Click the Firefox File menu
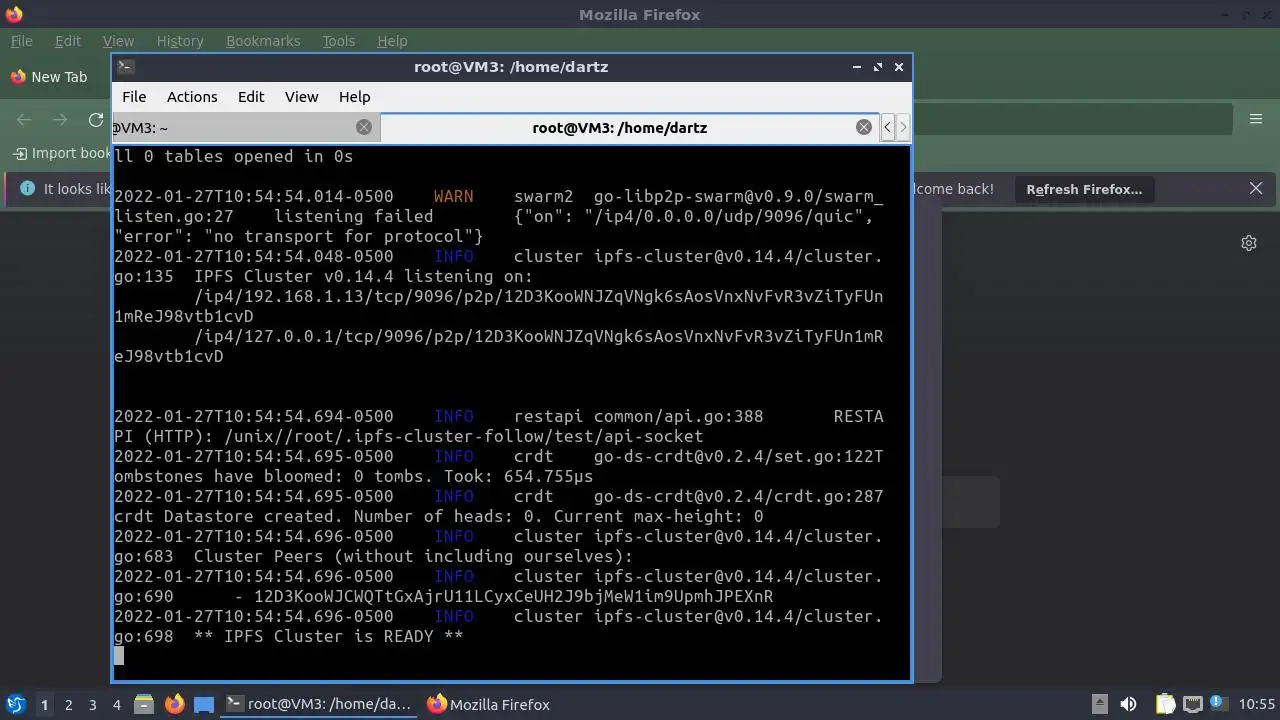This screenshot has width=1280, height=720. coord(21,41)
